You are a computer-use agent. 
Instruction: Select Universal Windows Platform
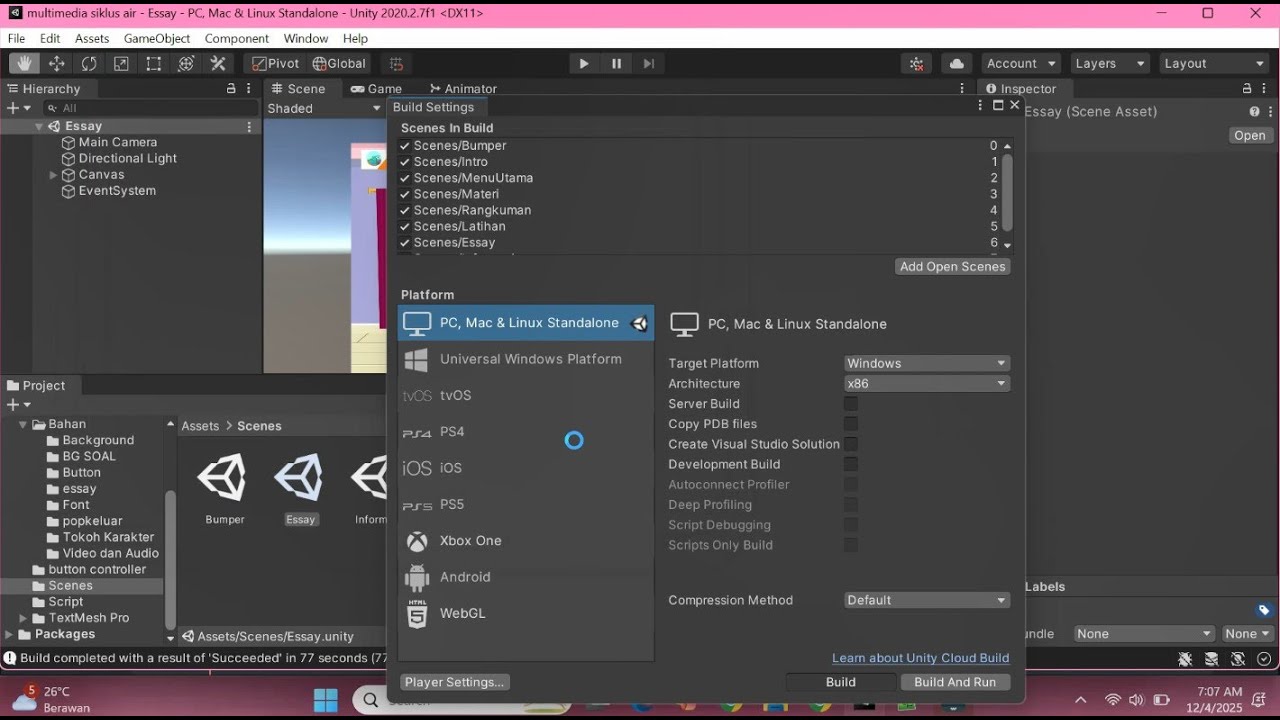click(526, 359)
